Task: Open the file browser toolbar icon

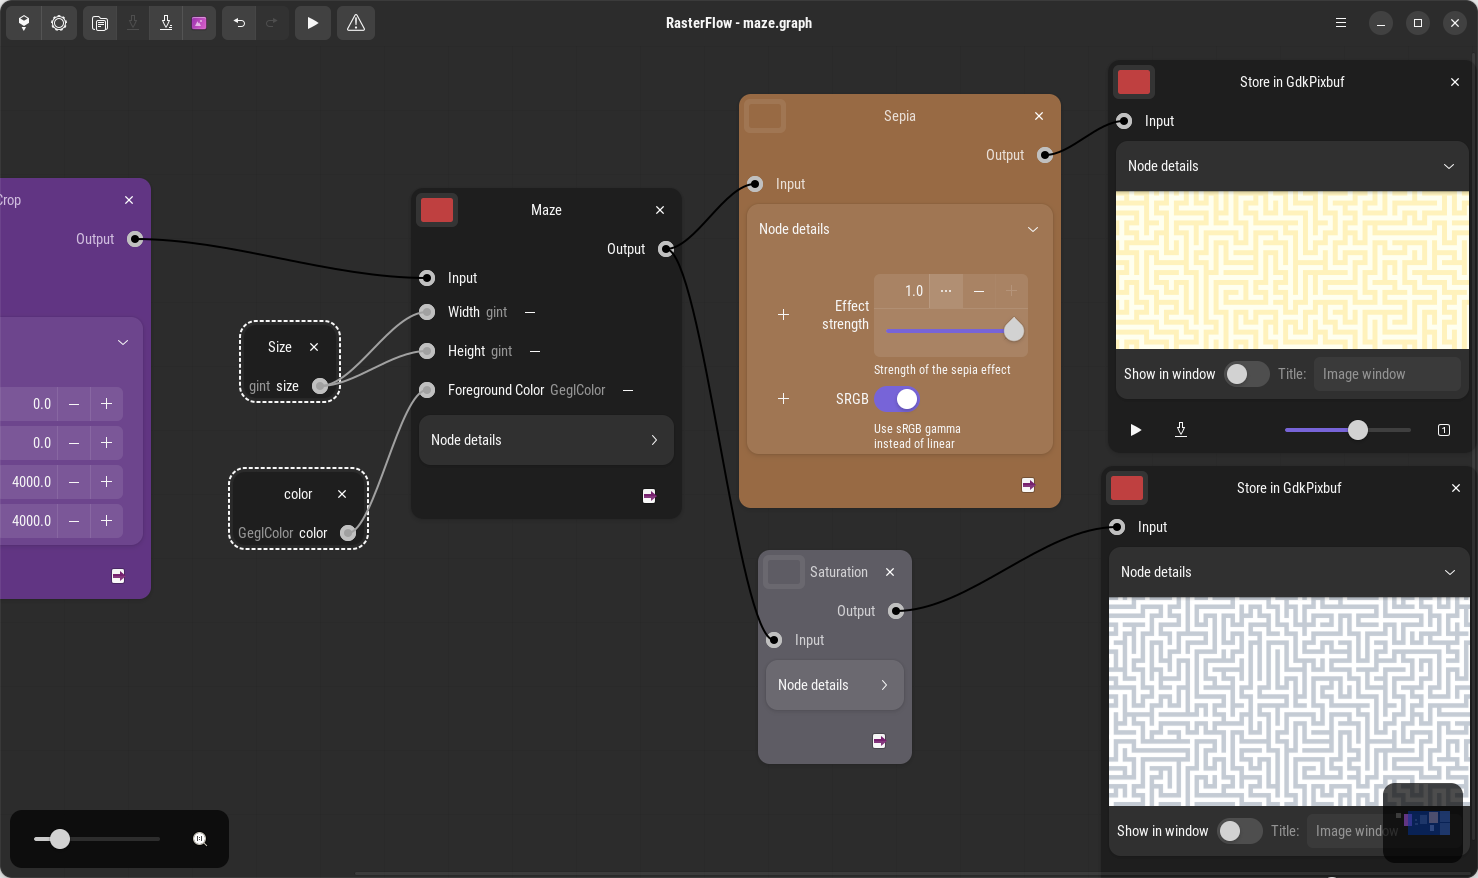Action: tap(100, 23)
